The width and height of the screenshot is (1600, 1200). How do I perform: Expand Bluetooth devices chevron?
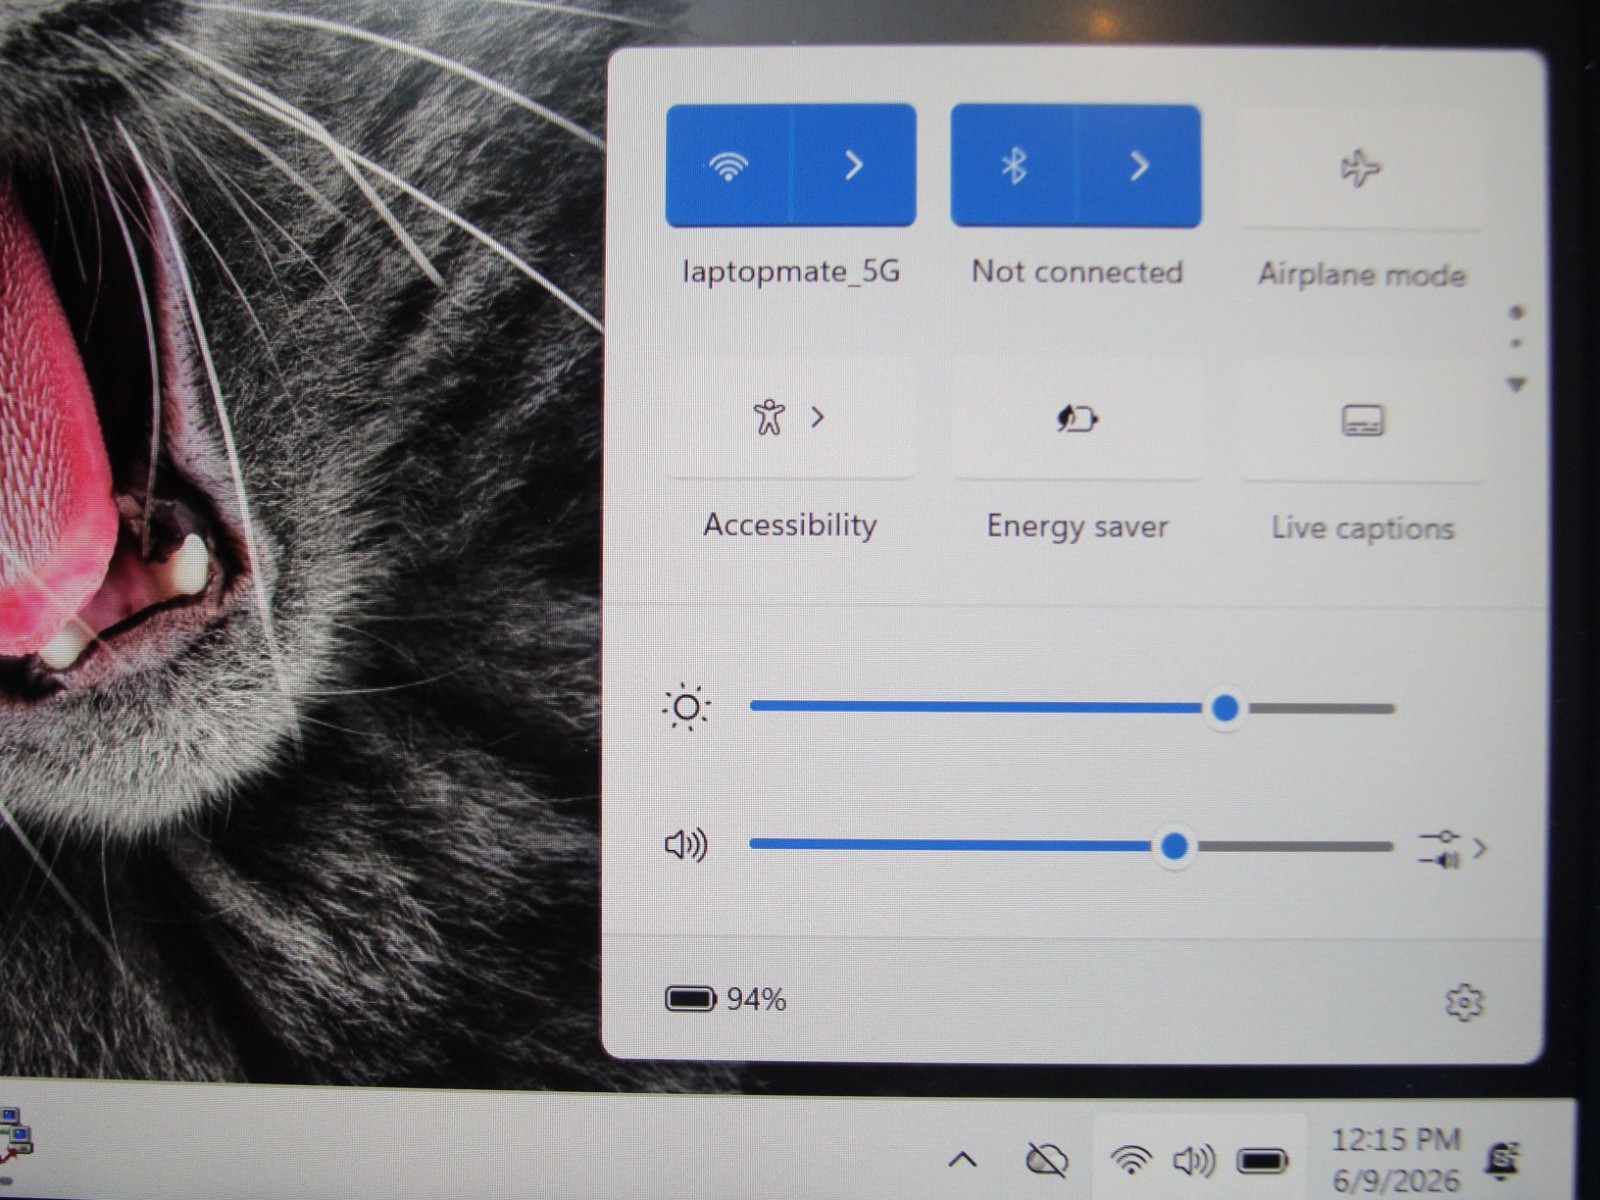(x=1139, y=166)
